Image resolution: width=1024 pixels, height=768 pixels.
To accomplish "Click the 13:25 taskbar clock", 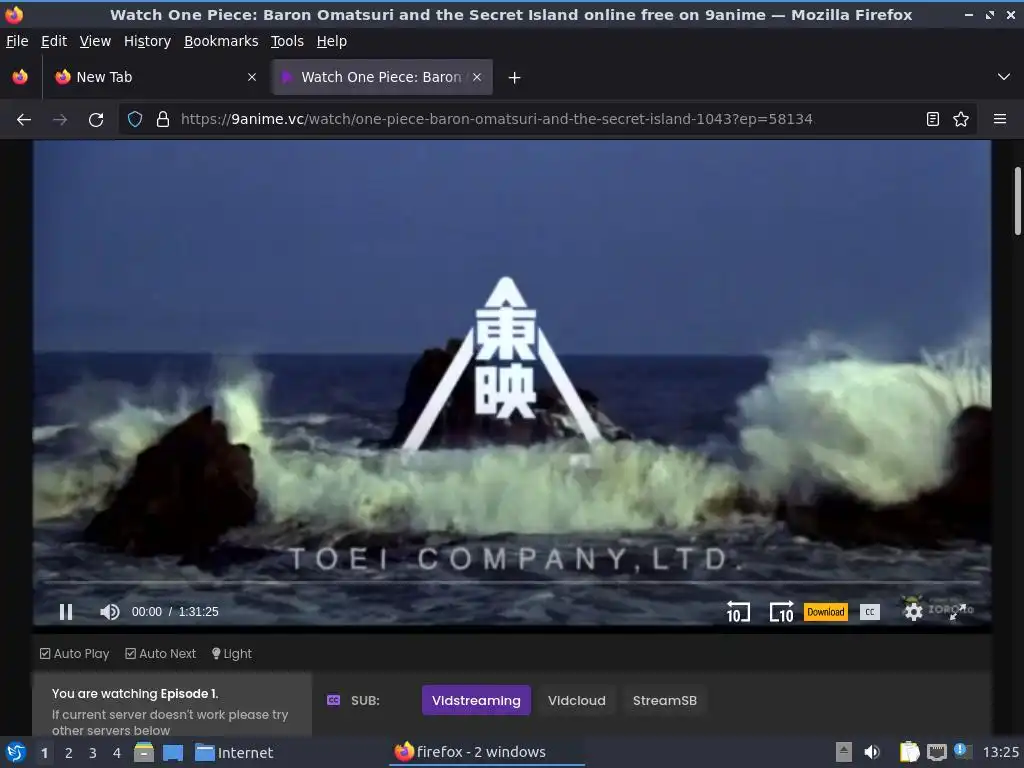I will point(1000,752).
